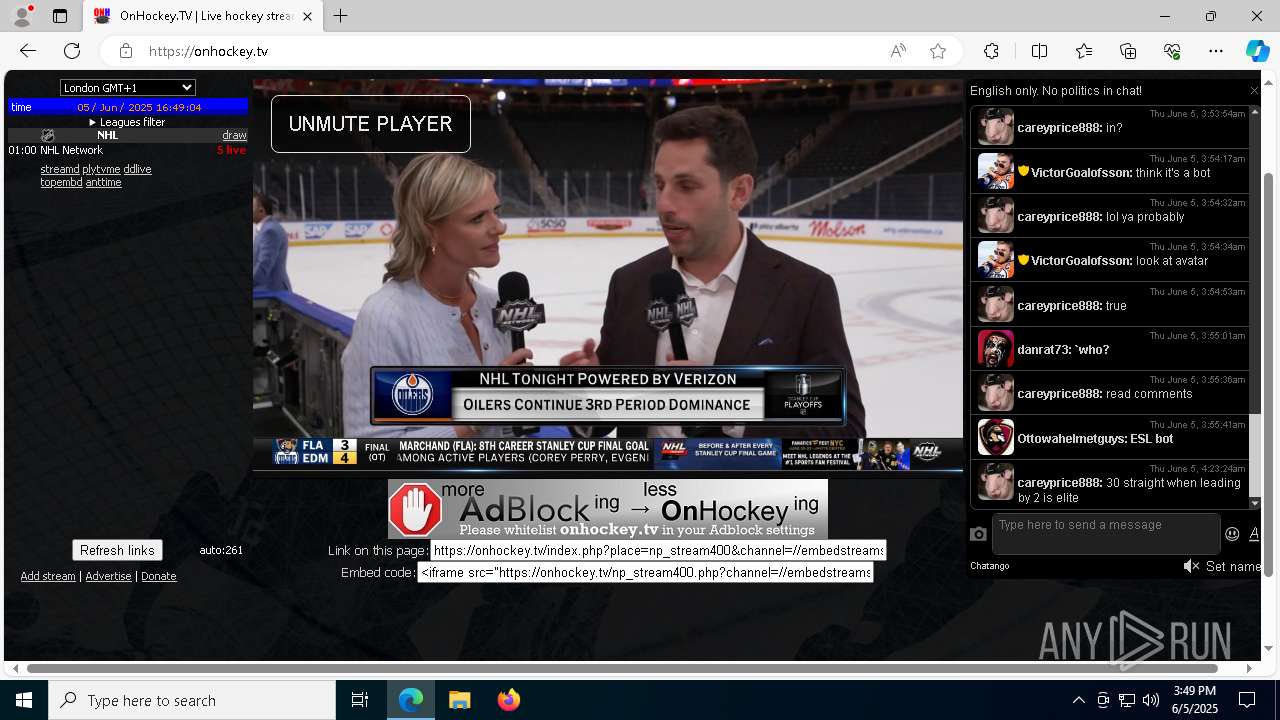Open volume control in tray

[1151, 700]
